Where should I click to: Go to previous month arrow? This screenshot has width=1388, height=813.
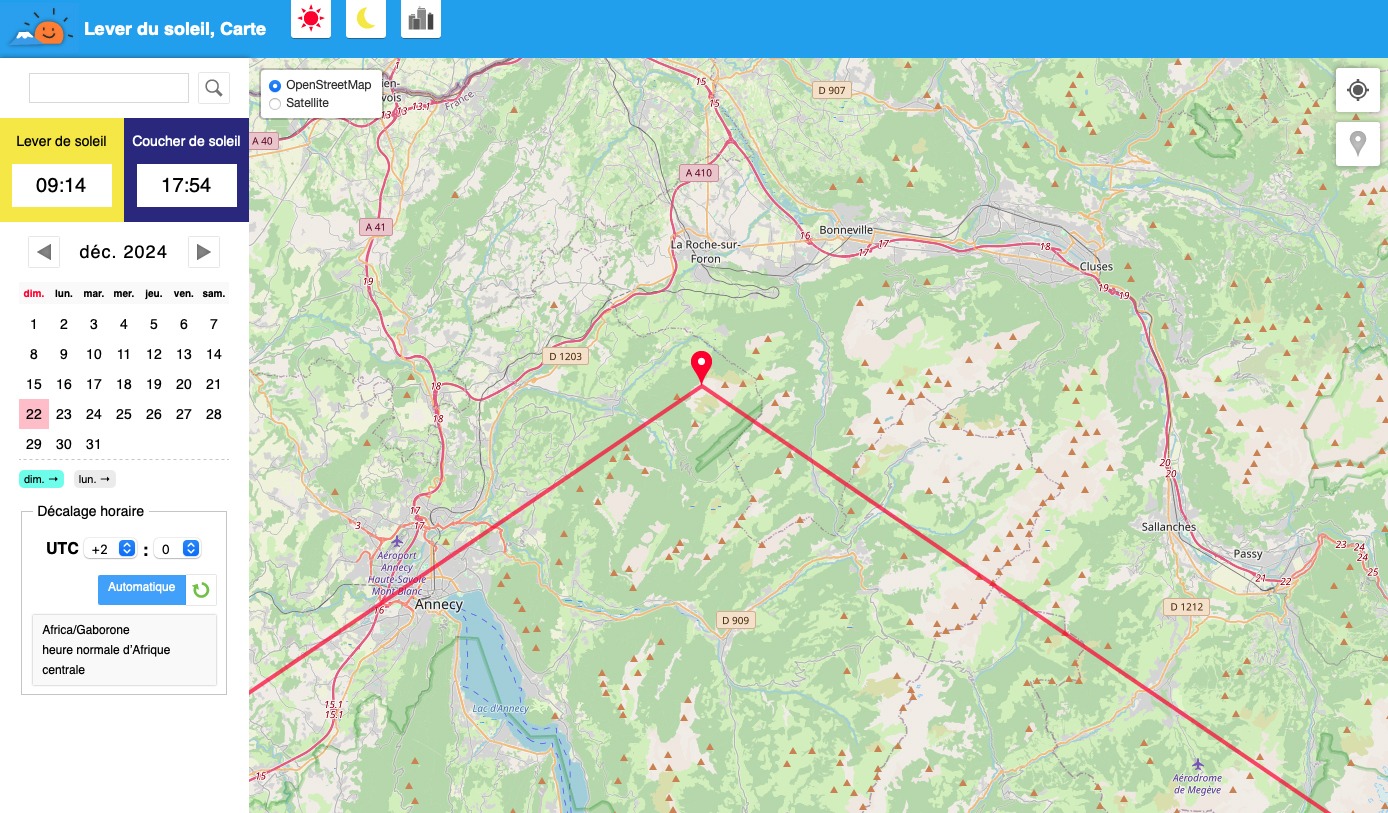click(44, 252)
